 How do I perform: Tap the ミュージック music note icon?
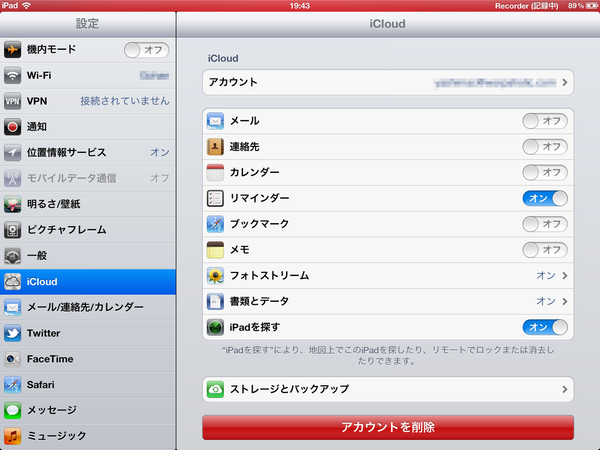click(x=12, y=436)
